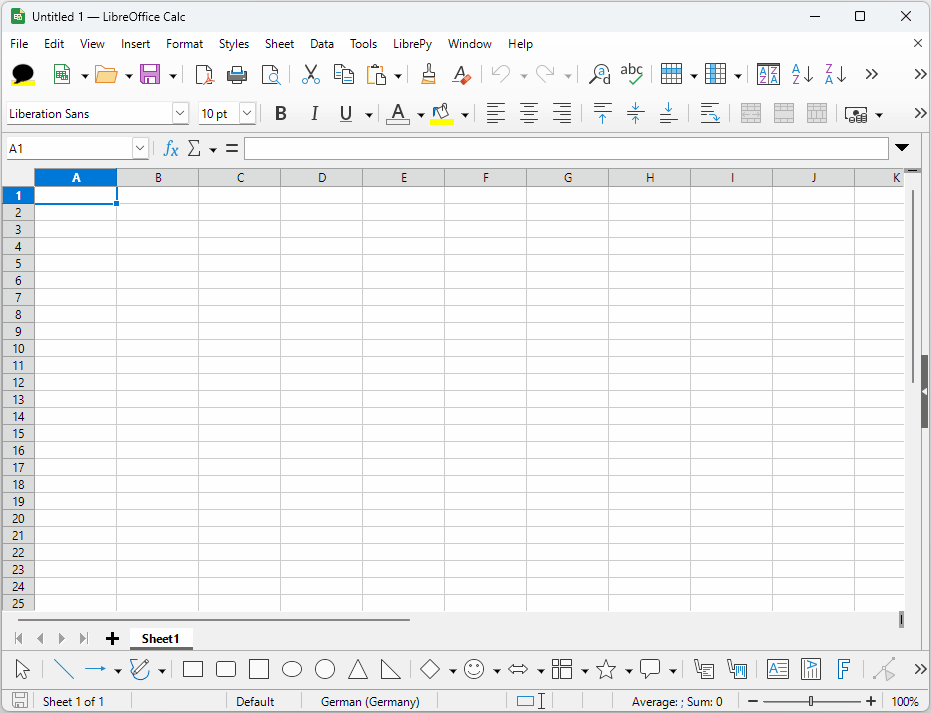Apply yellow background color swatch
The image size is (931, 713).
click(x=442, y=113)
